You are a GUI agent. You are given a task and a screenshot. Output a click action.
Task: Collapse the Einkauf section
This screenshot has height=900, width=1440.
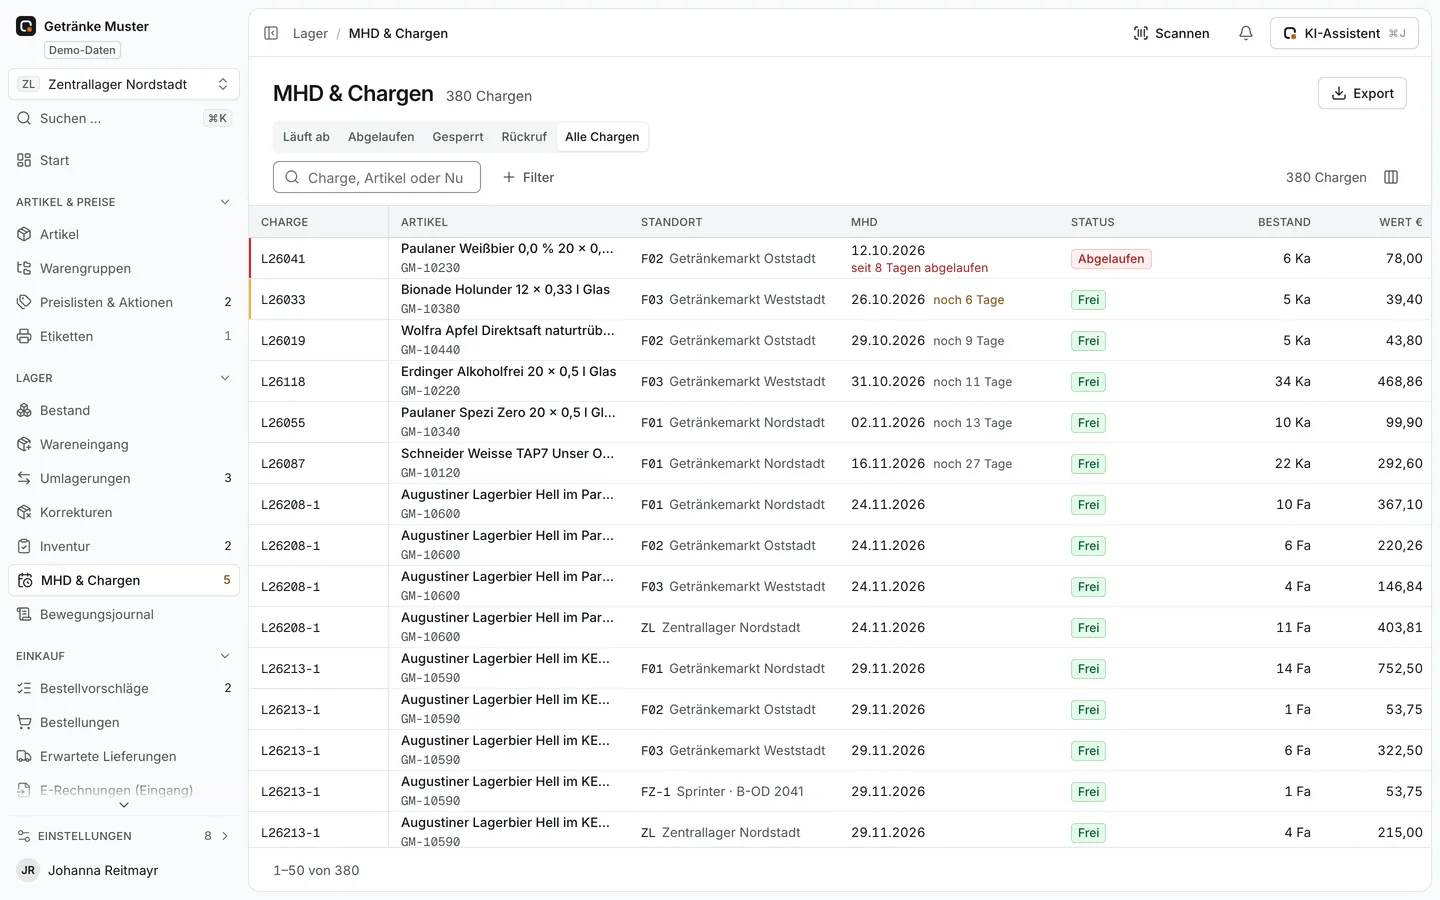[124, 656]
